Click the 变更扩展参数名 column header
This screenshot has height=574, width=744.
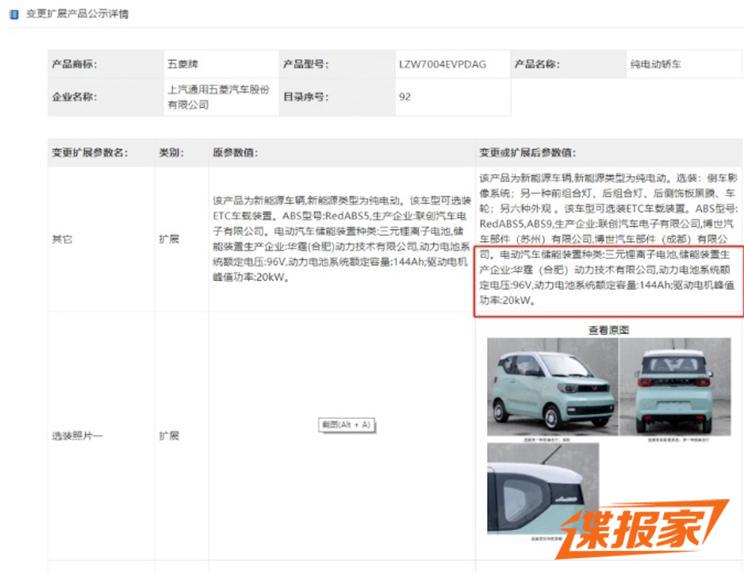(x=90, y=153)
